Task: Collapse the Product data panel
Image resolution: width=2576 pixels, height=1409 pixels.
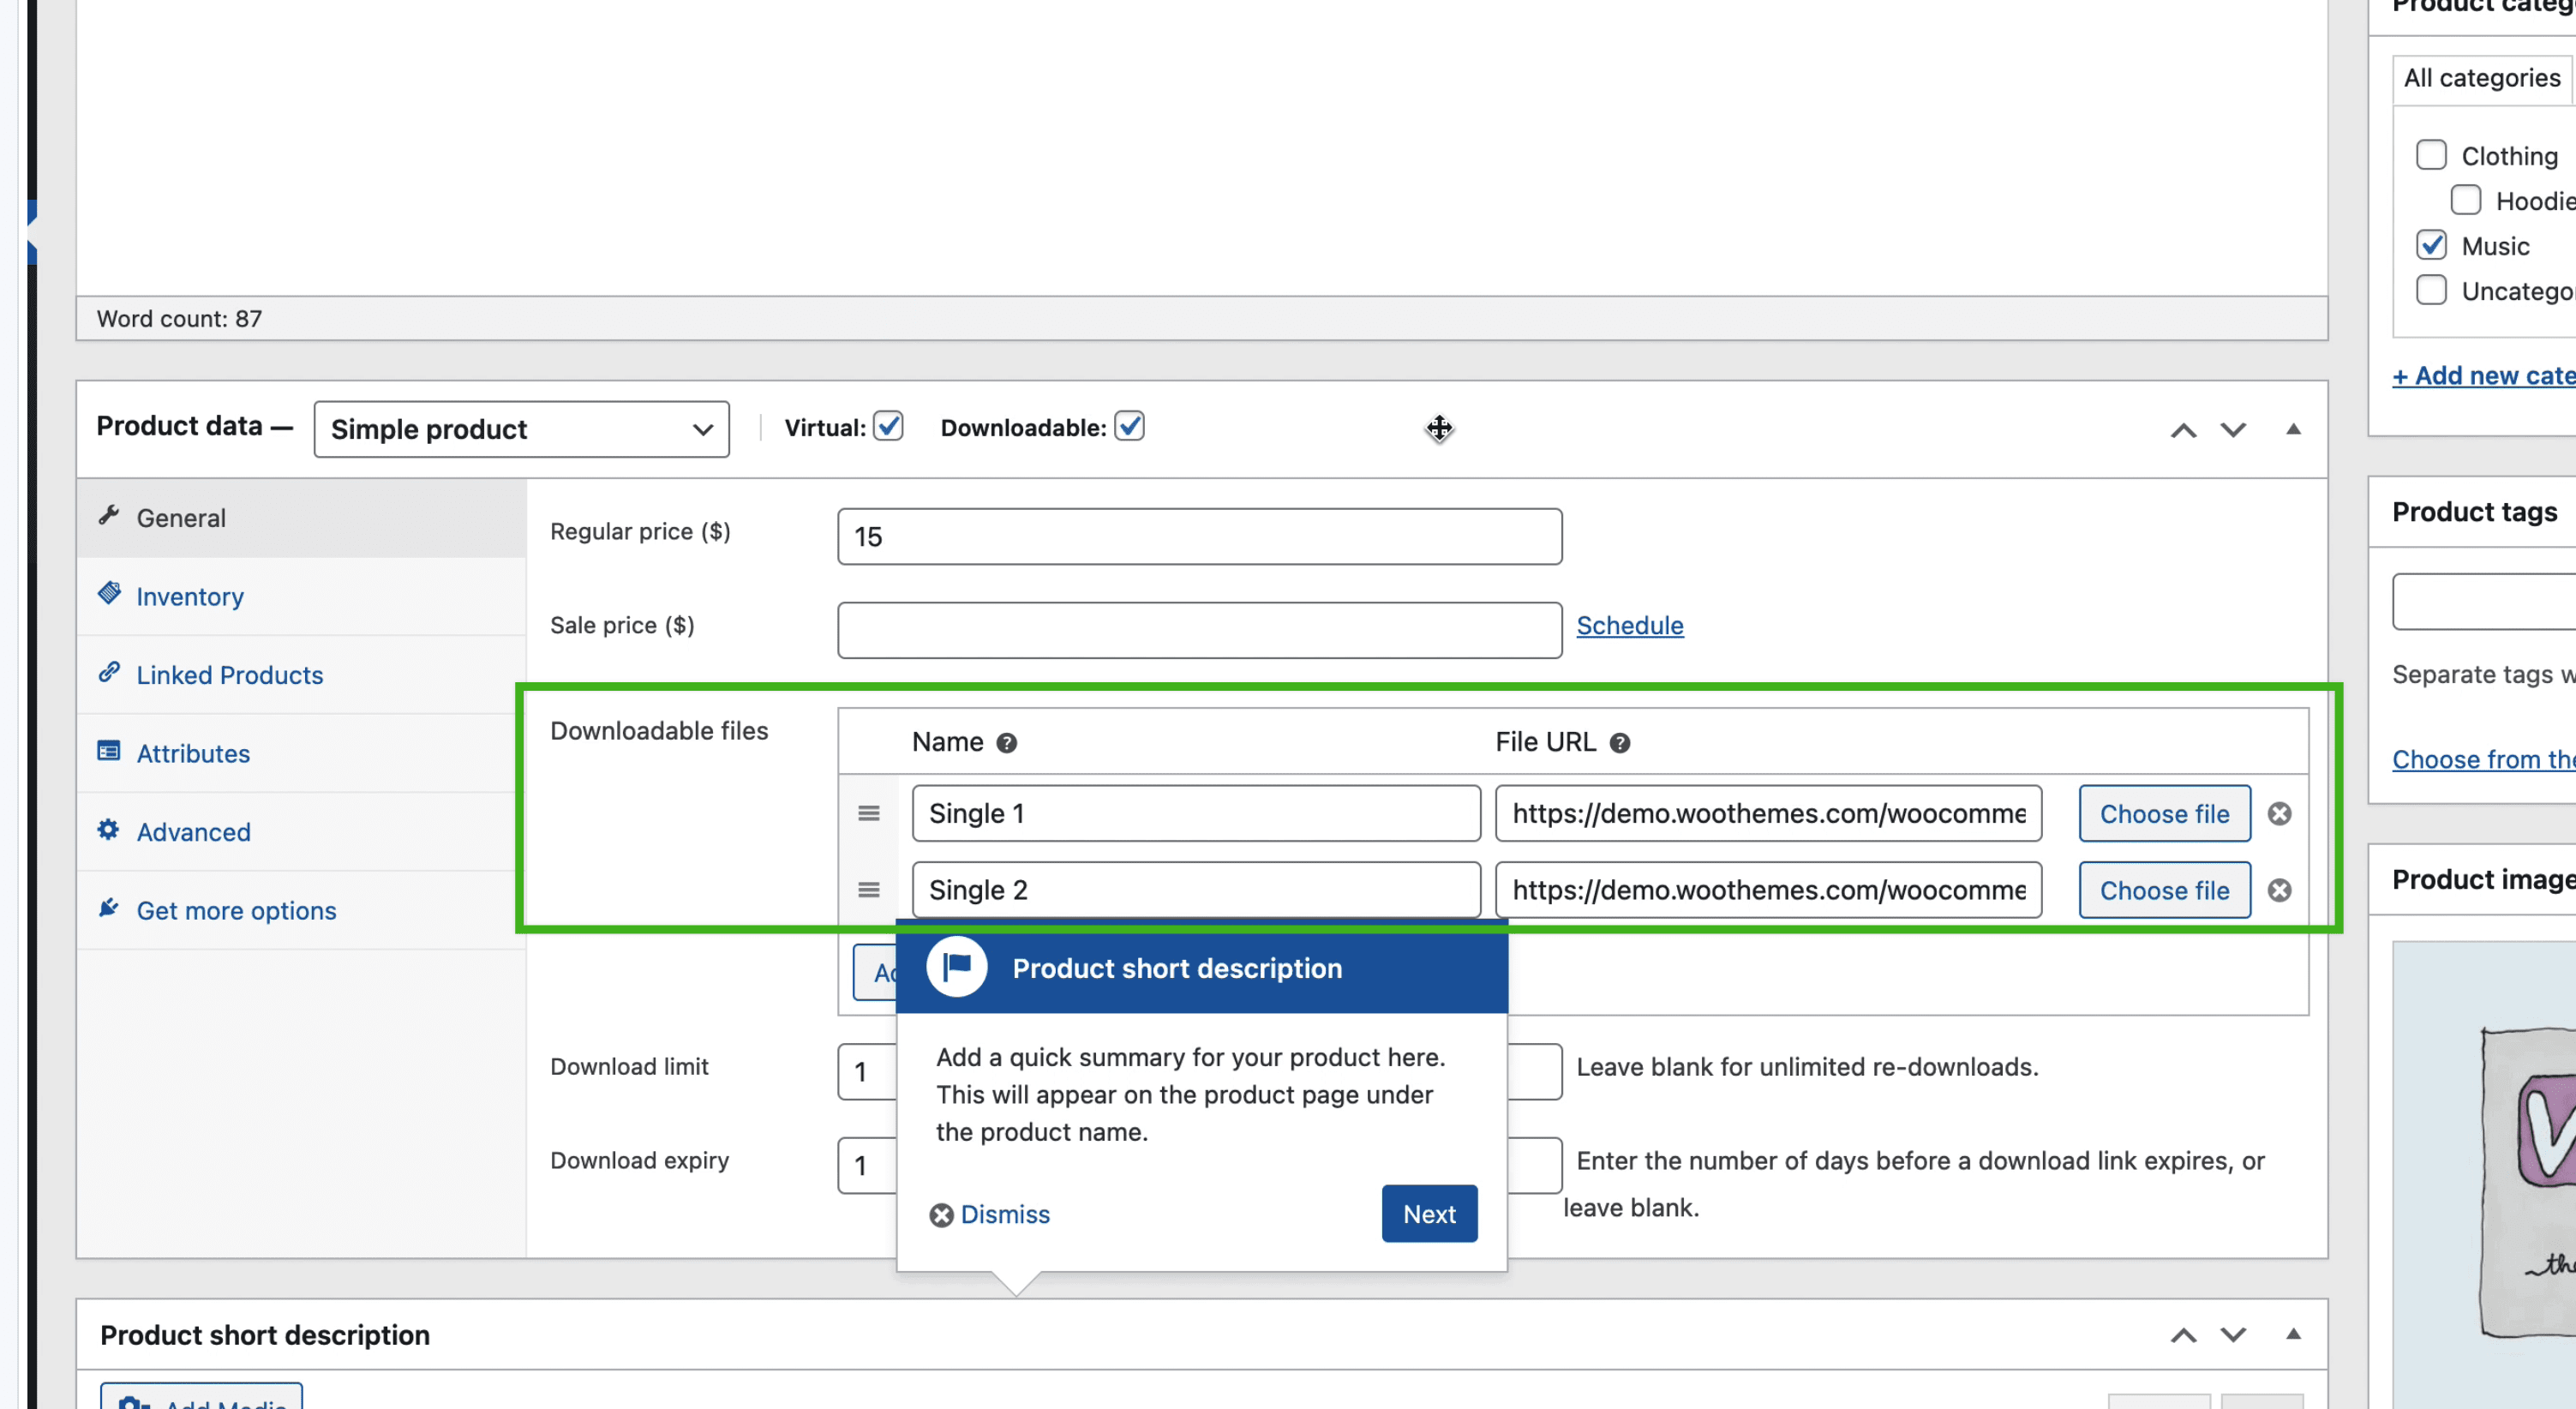Action: tap(2293, 429)
